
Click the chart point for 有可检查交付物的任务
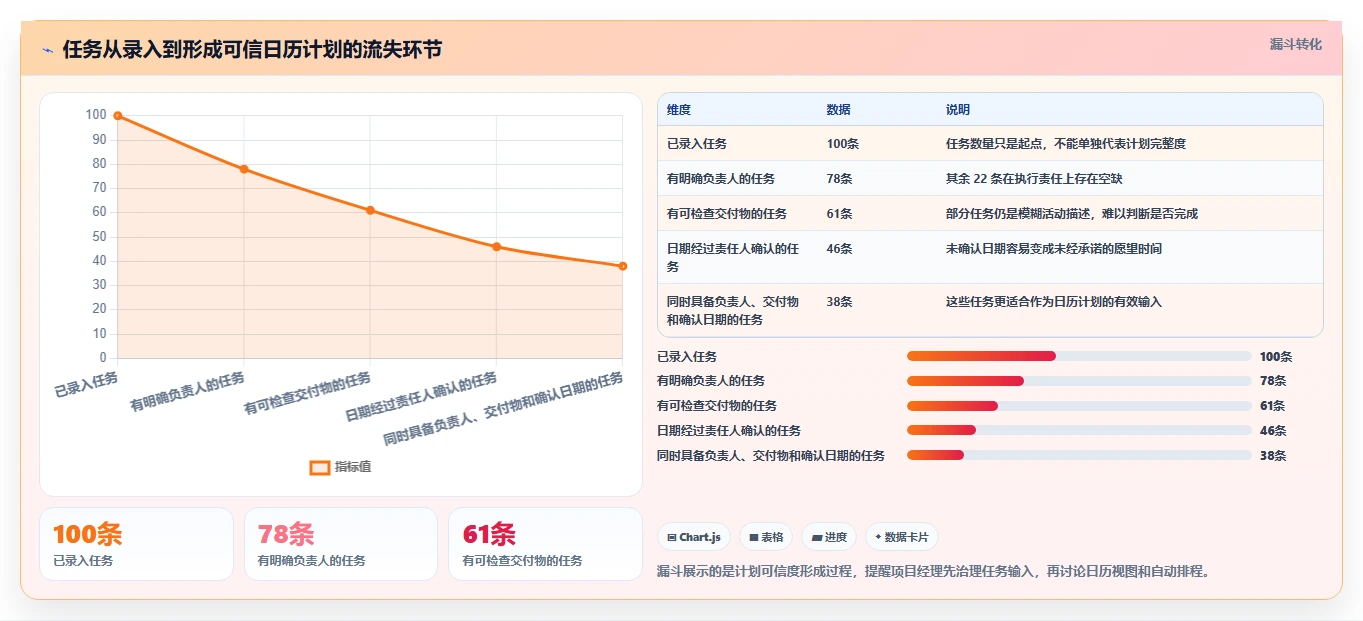click(370, 210)
